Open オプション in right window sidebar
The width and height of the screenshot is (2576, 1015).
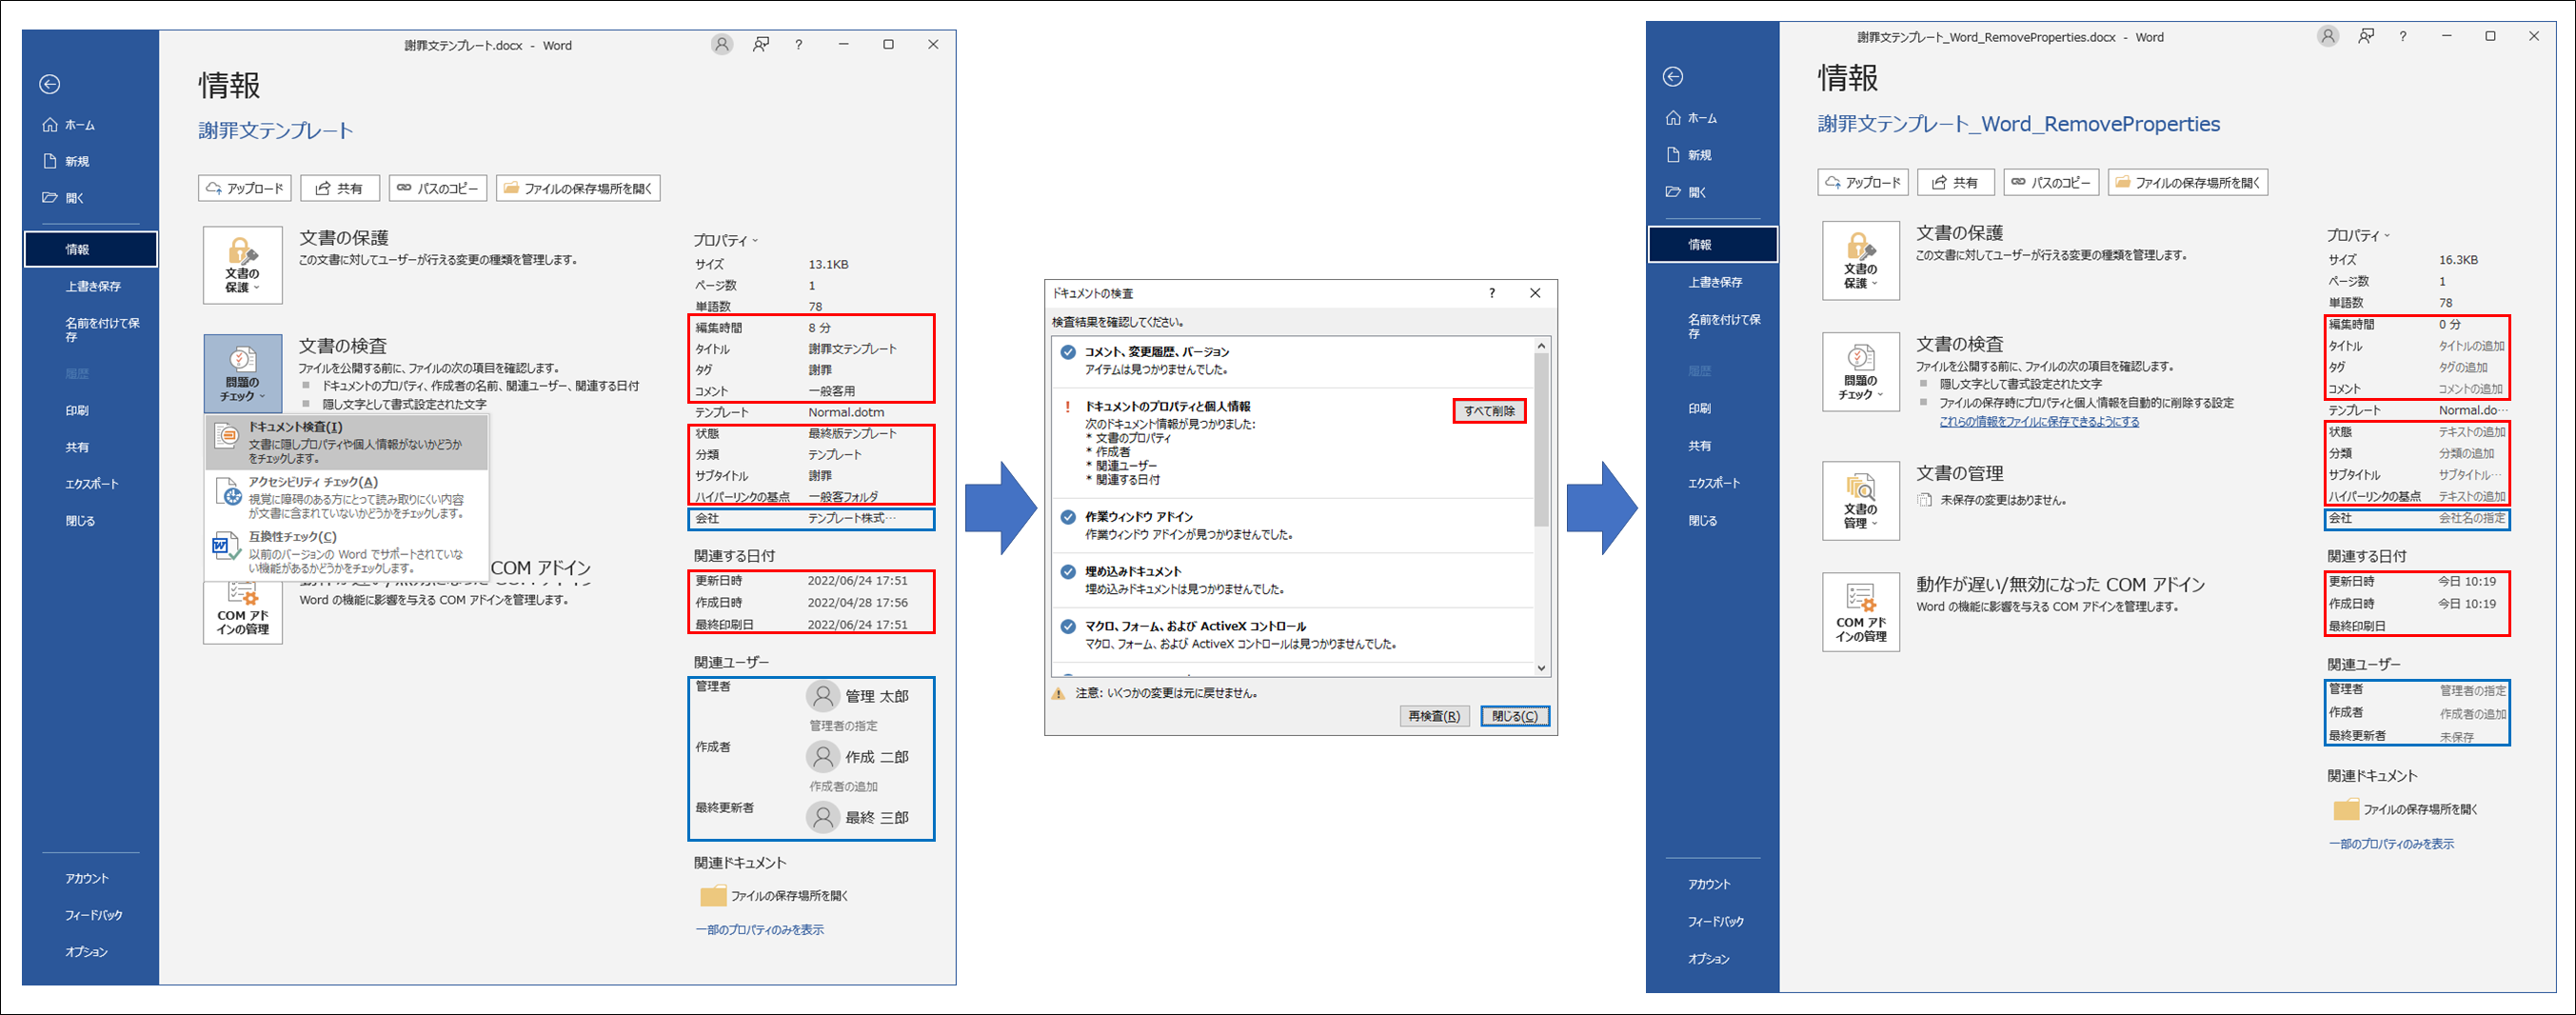tap(1709, 959)
